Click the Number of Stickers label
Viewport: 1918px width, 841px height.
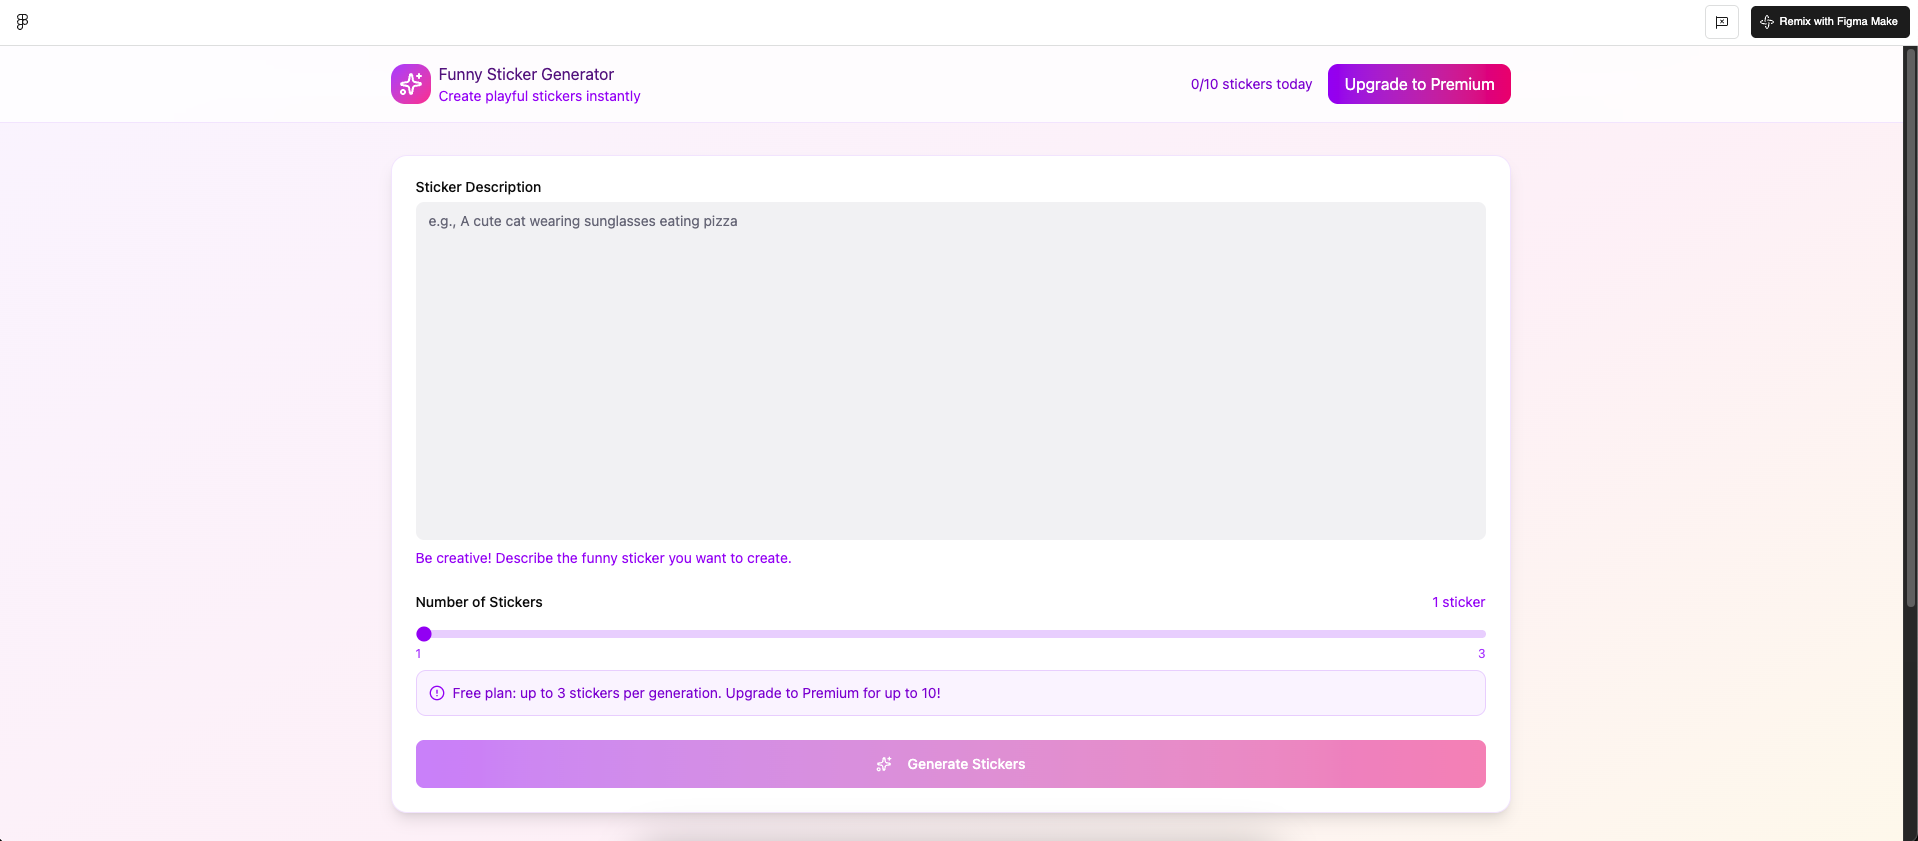click(x=479, y=602)
